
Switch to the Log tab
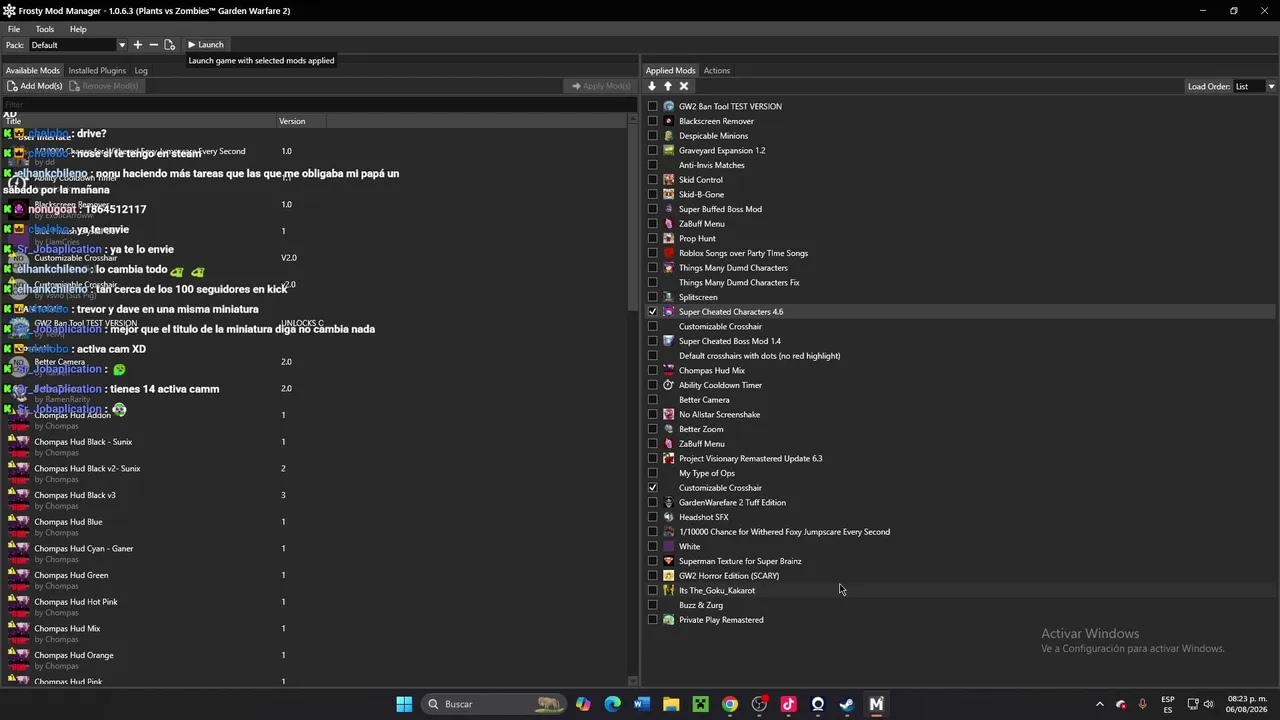point(141,71)
